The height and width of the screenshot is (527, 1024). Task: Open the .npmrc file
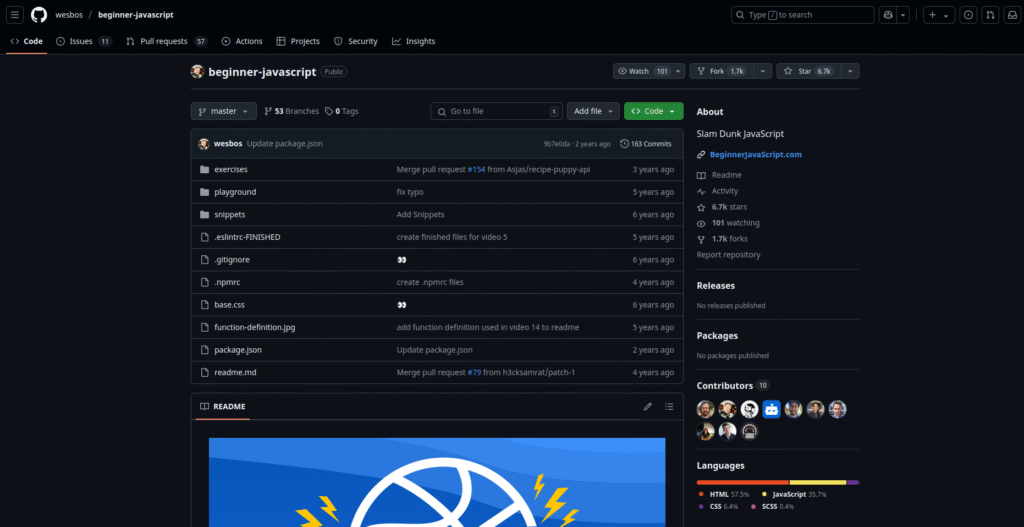(228, 282)
